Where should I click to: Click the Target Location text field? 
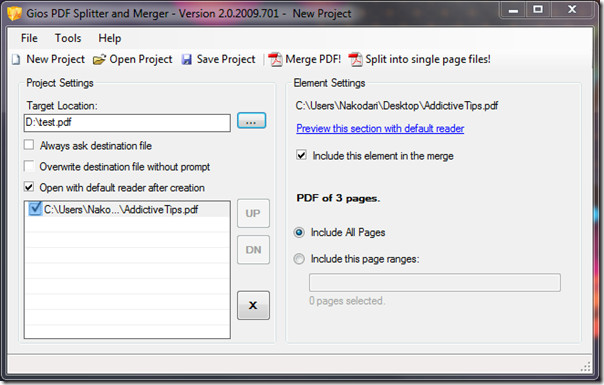[x=127, y=123]
